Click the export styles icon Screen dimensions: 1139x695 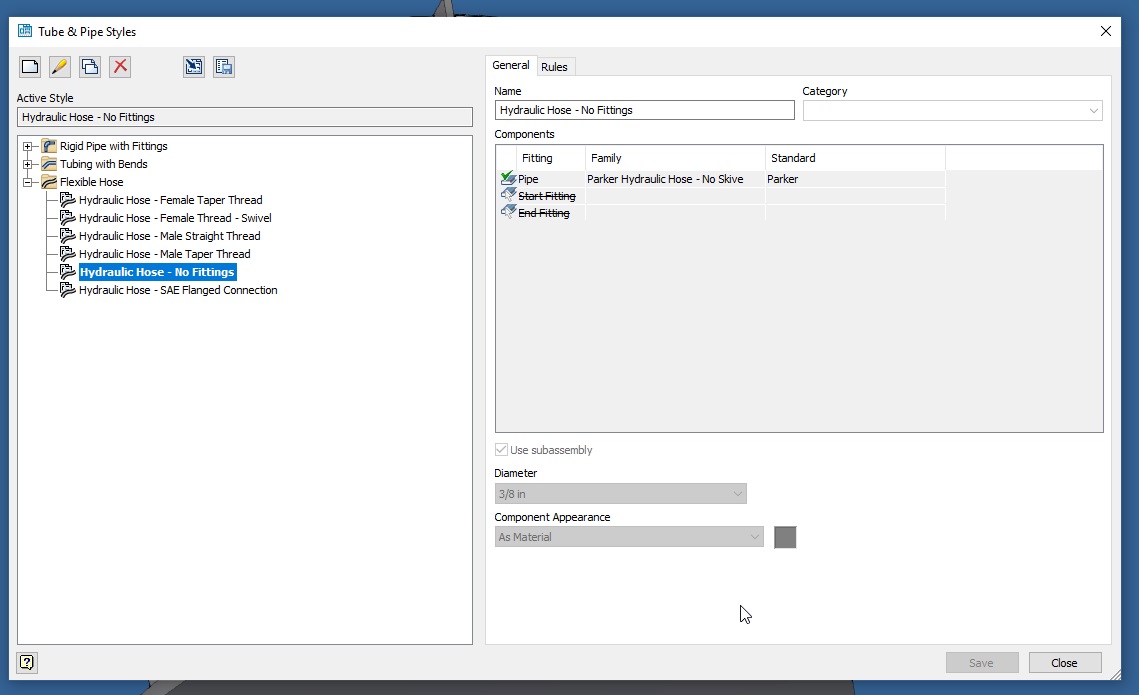223,66
